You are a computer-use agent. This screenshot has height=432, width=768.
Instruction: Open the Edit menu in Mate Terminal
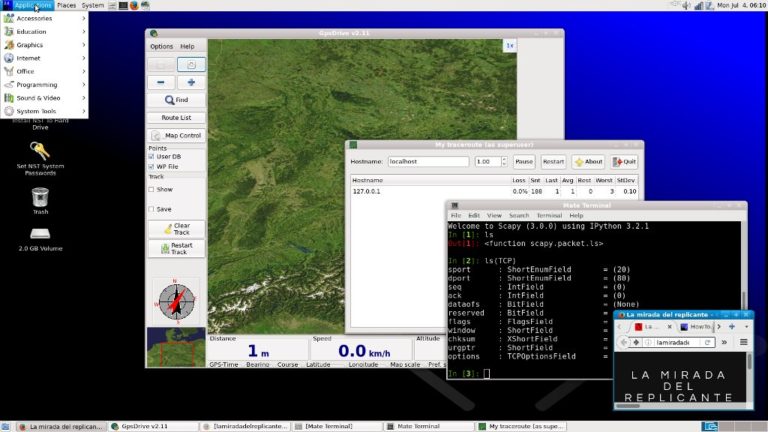click(x=474, y=216)
